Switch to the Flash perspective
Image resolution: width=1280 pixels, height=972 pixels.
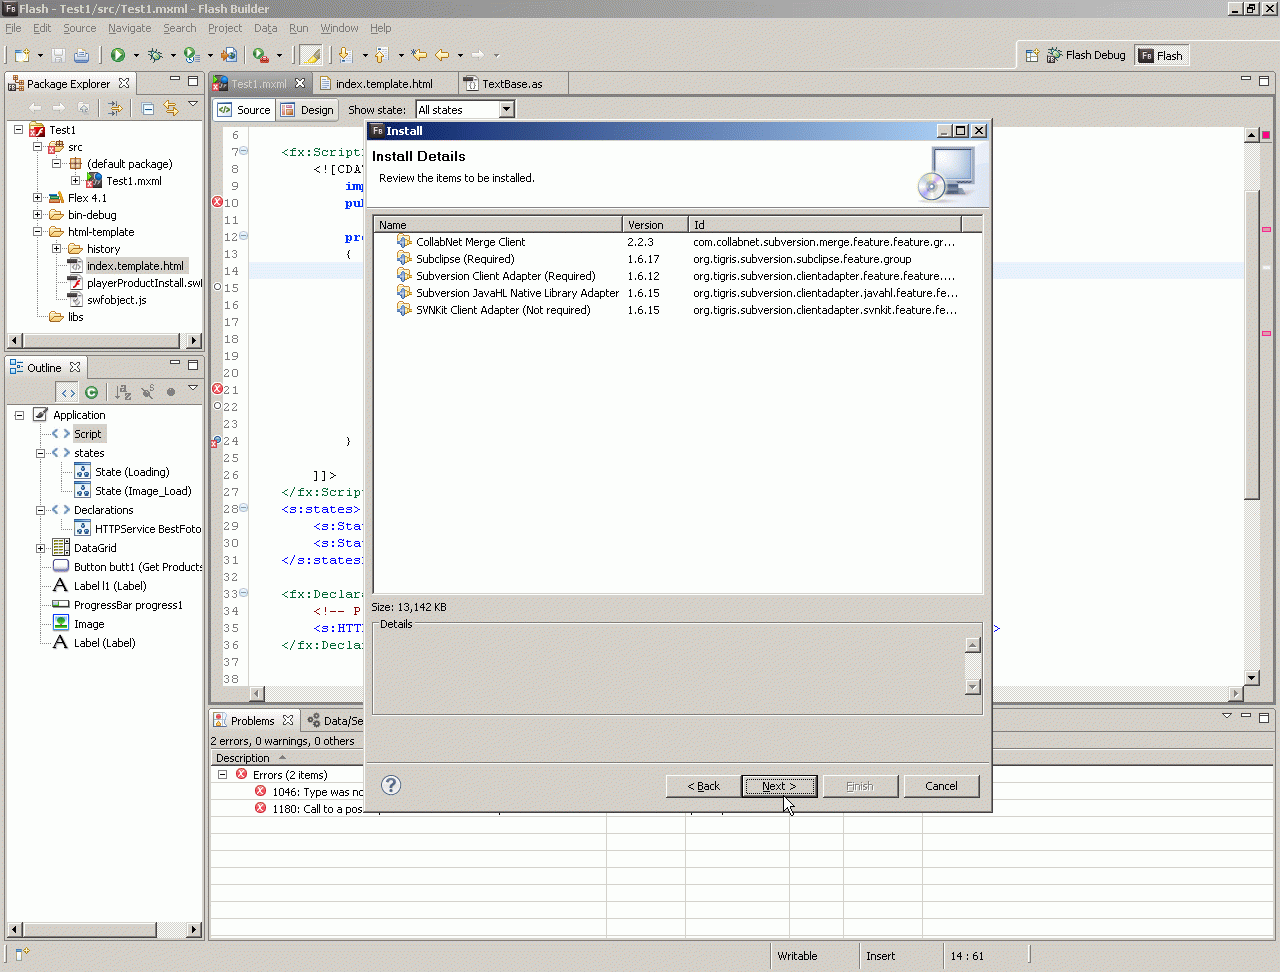click(x=1161, y=55)
